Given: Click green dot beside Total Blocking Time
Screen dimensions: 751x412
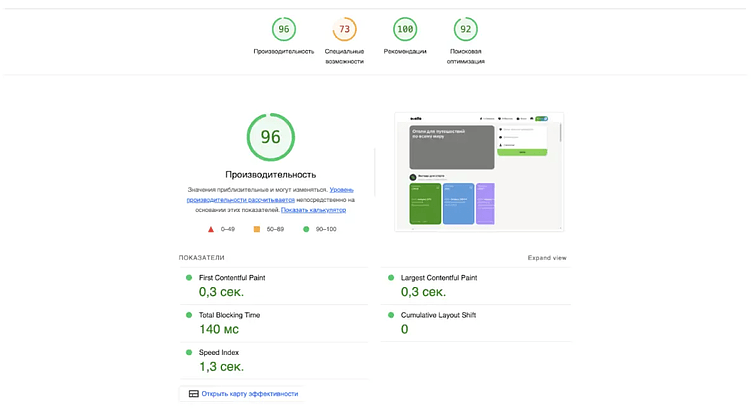Looking at the screenshot, I should pyautogui.click(x=189, y=315).
